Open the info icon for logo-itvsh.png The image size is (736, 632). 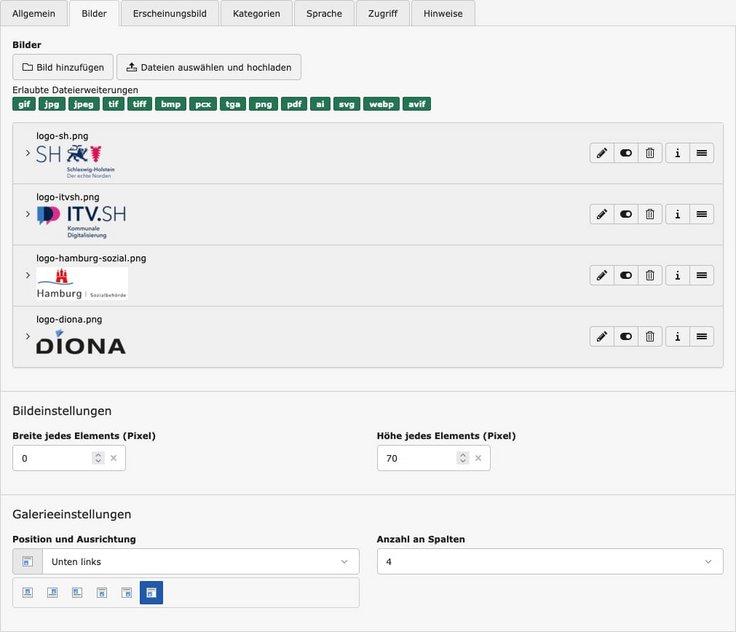[677, 214]
